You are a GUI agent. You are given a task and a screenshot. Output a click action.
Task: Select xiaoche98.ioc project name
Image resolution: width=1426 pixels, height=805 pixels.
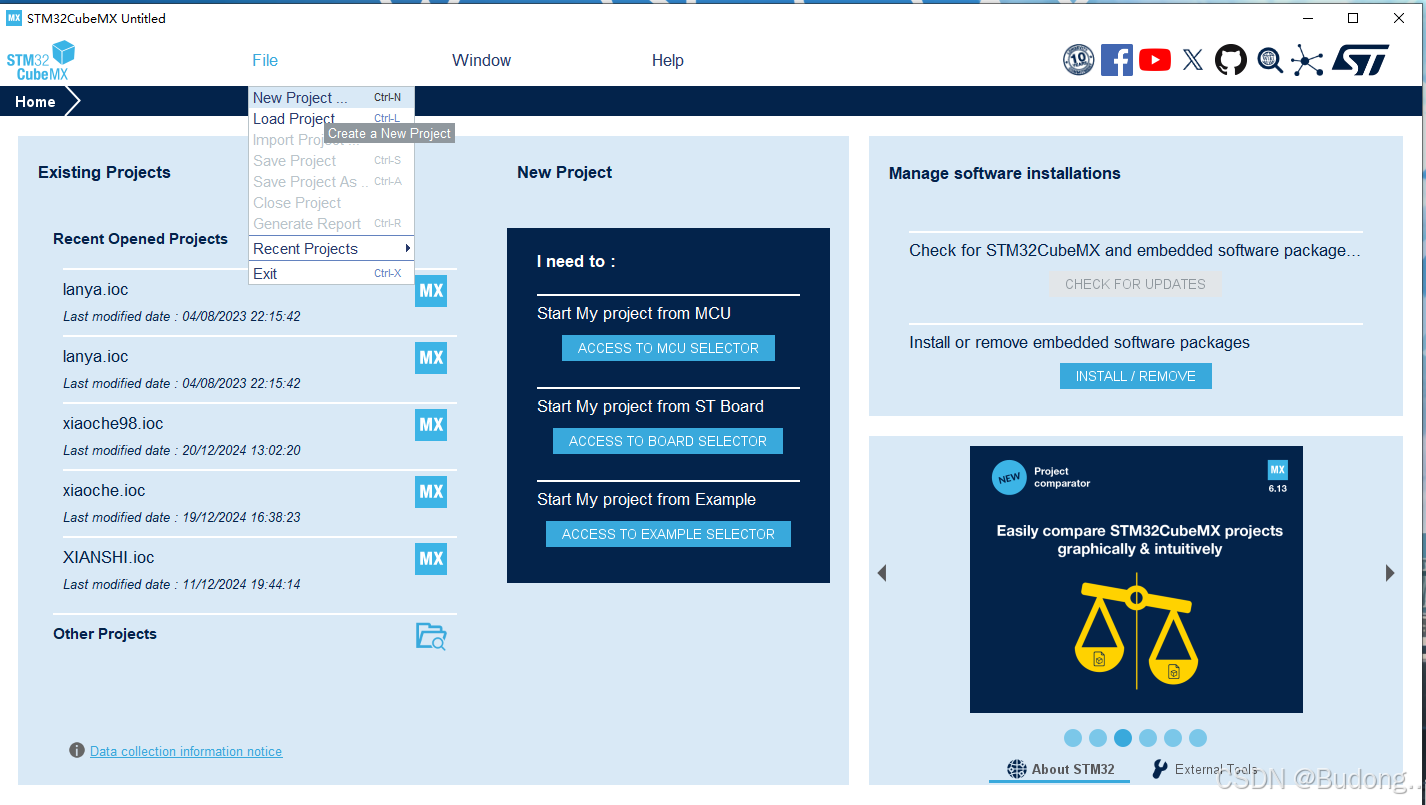(x=113, y=424)
